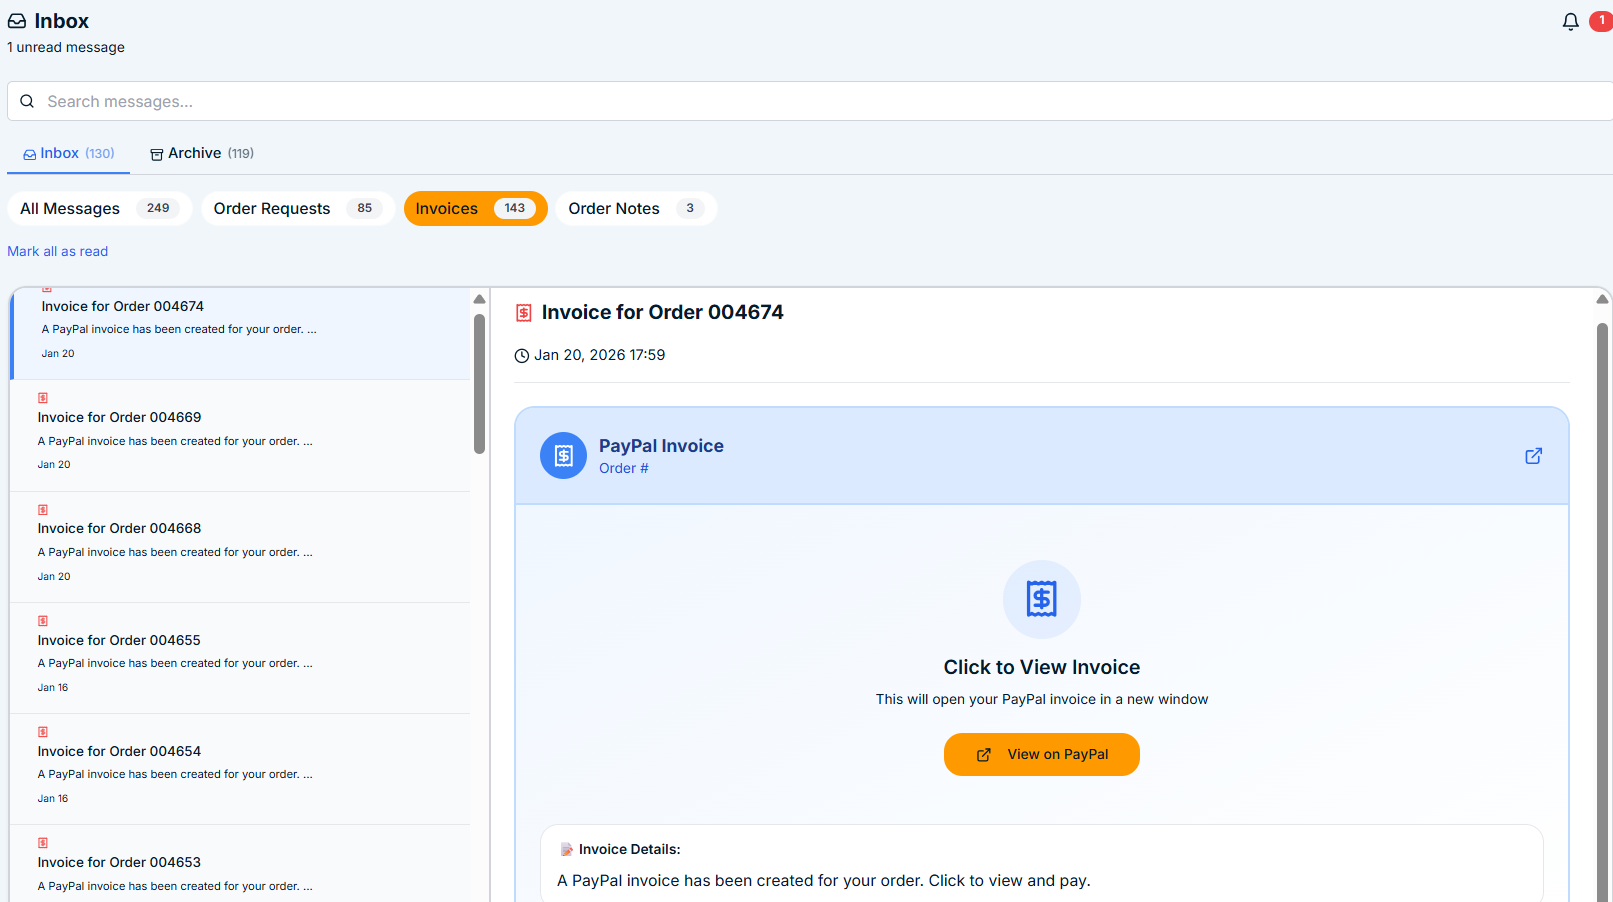Click the Search messages input field
The width and height of the screenshot is (1613, 902).
810,101
